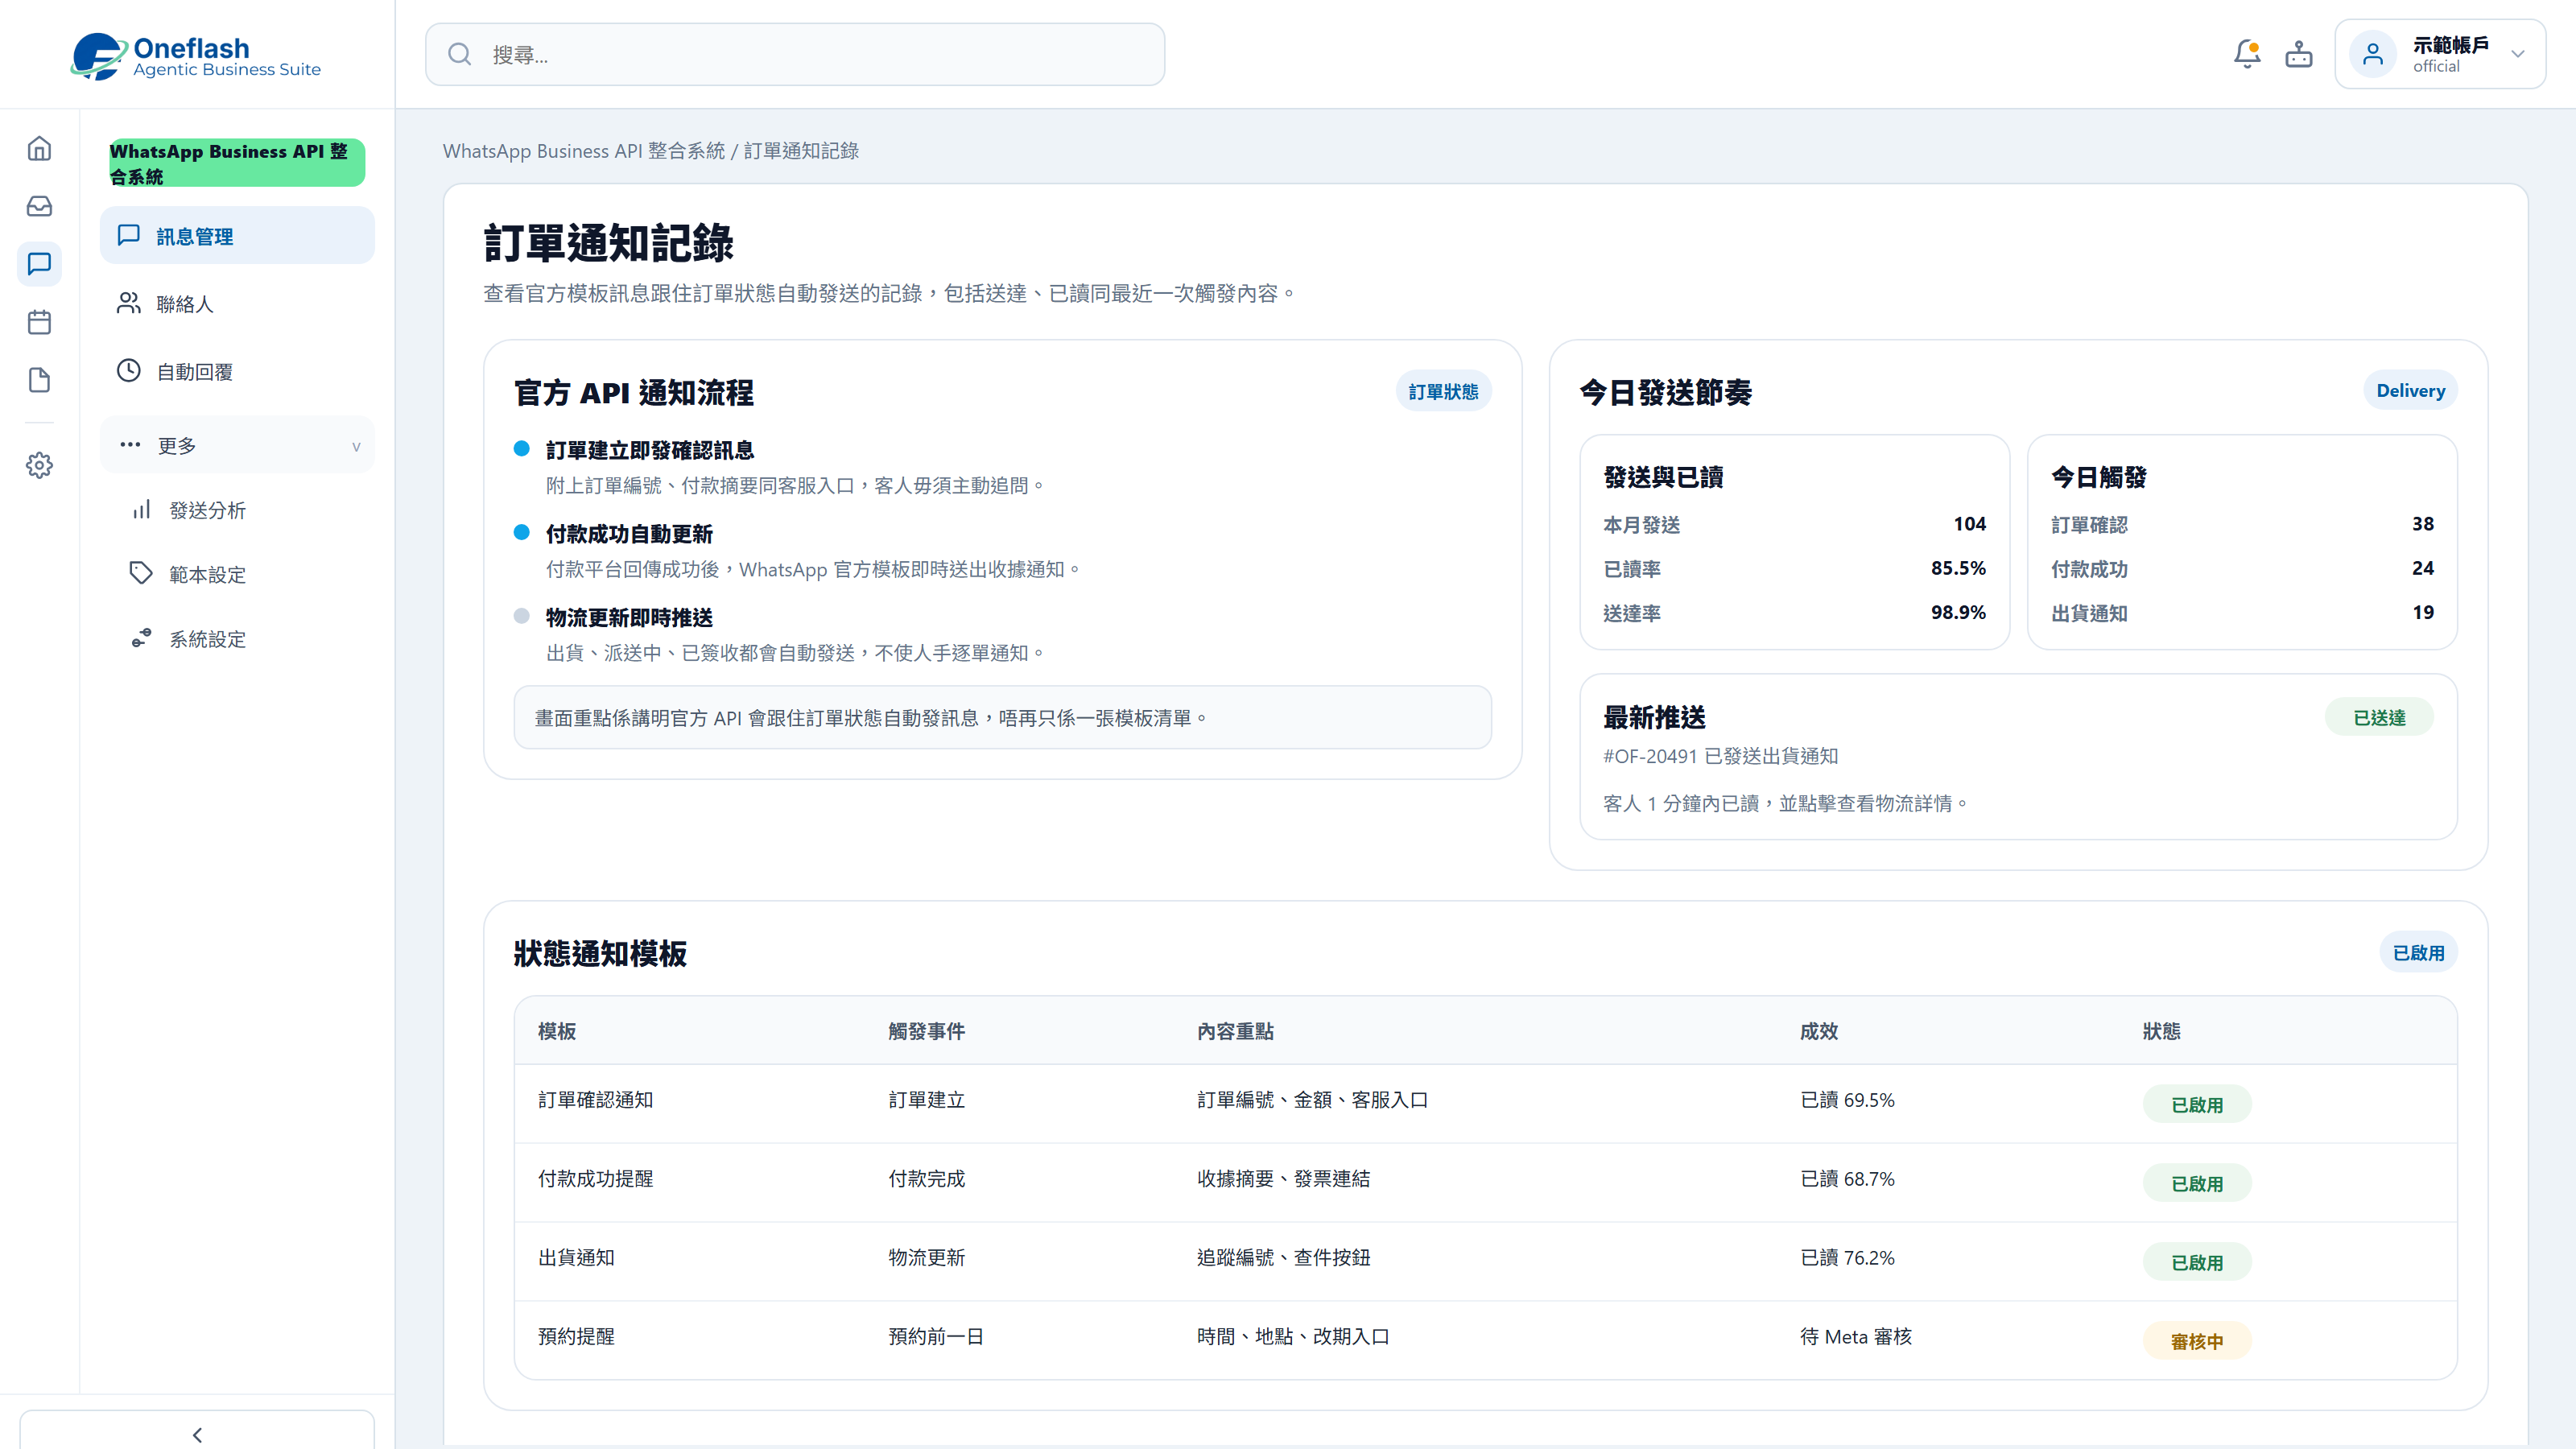Click the 訂單狀態 badge
Viewport: 2576px width, 1449px height.
coord(1443,391)
